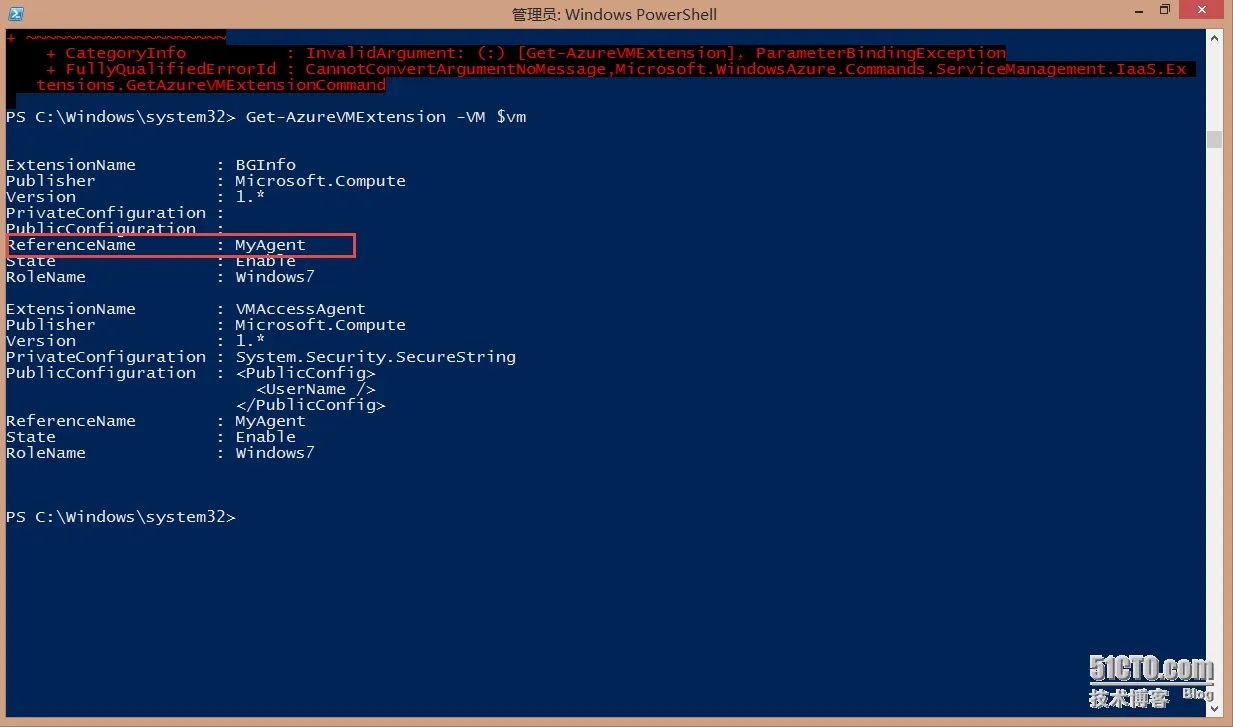Click the System.Security.SecureString value
Image resolution: width=1233 pixels, height=727 pixels.
pos(376,357)
